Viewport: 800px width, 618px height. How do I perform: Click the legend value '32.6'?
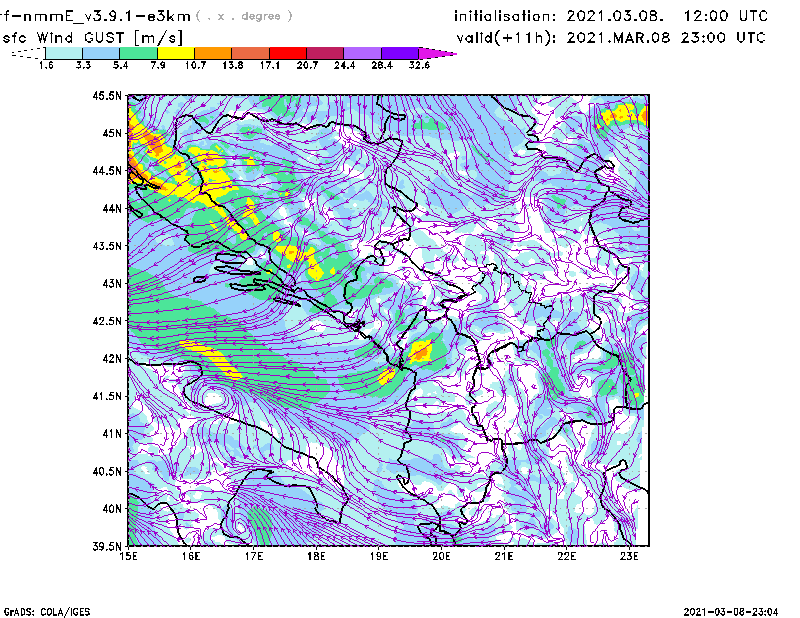point(419,65)
